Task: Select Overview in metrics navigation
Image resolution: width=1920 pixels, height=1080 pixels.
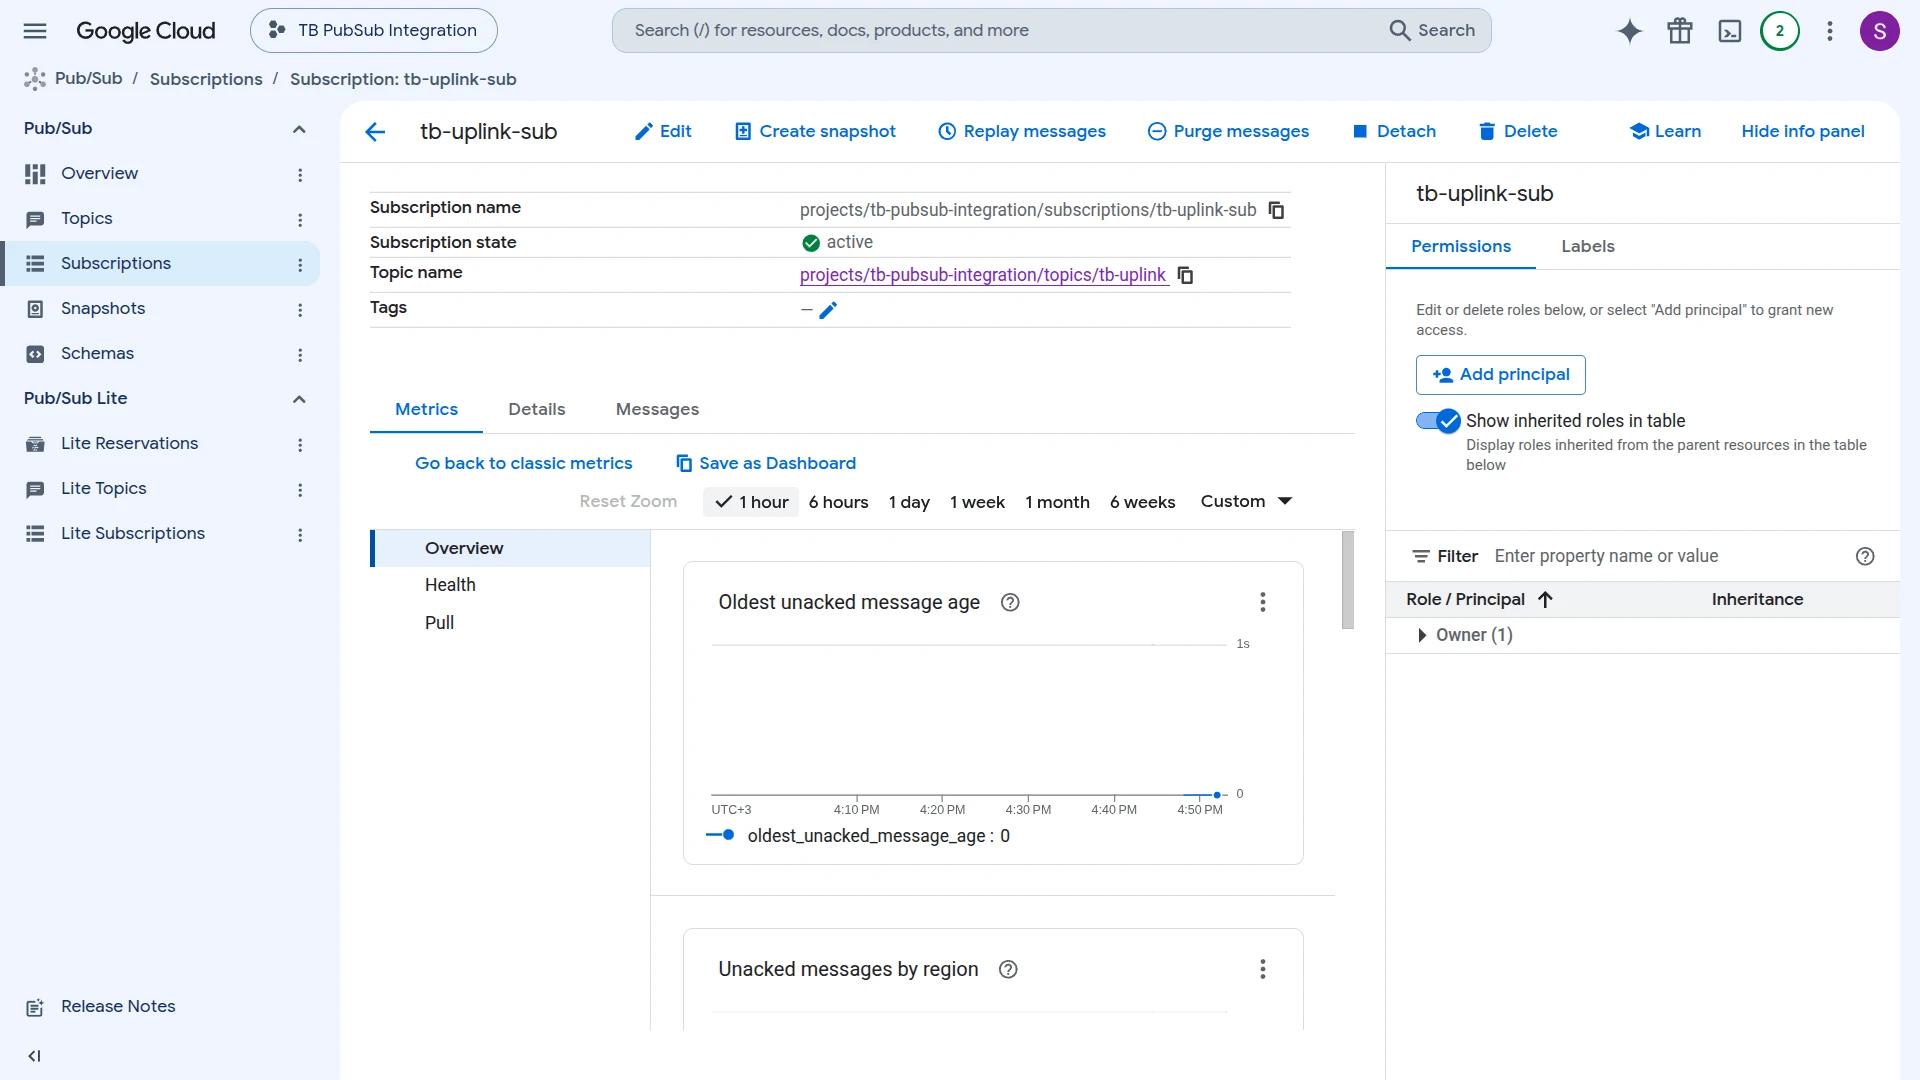Action: click(511, 549)
